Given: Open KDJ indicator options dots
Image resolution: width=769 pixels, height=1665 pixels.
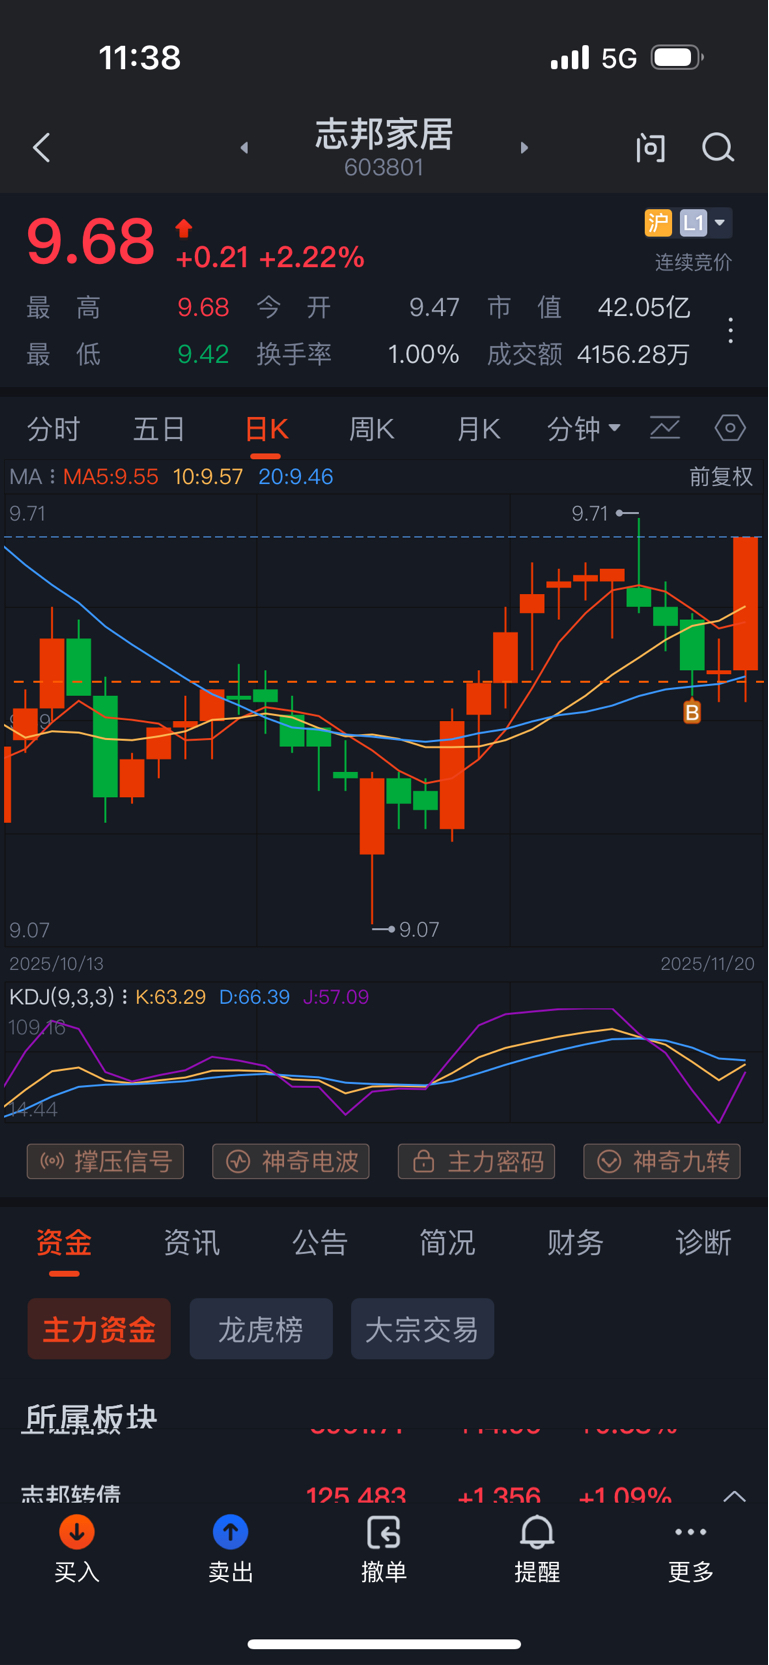Looking at the screenshot, I should click(x=125, y=997).
